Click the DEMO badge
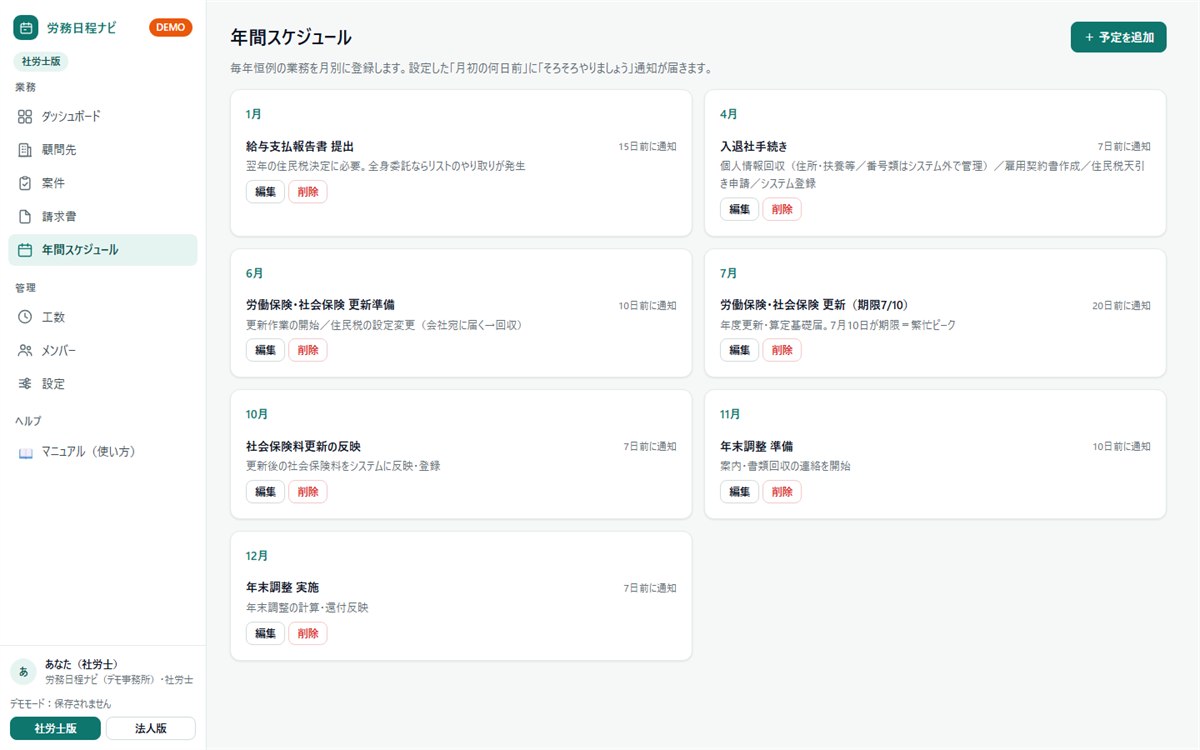Viewport: 1200px width, 750px height. (170, 28)
